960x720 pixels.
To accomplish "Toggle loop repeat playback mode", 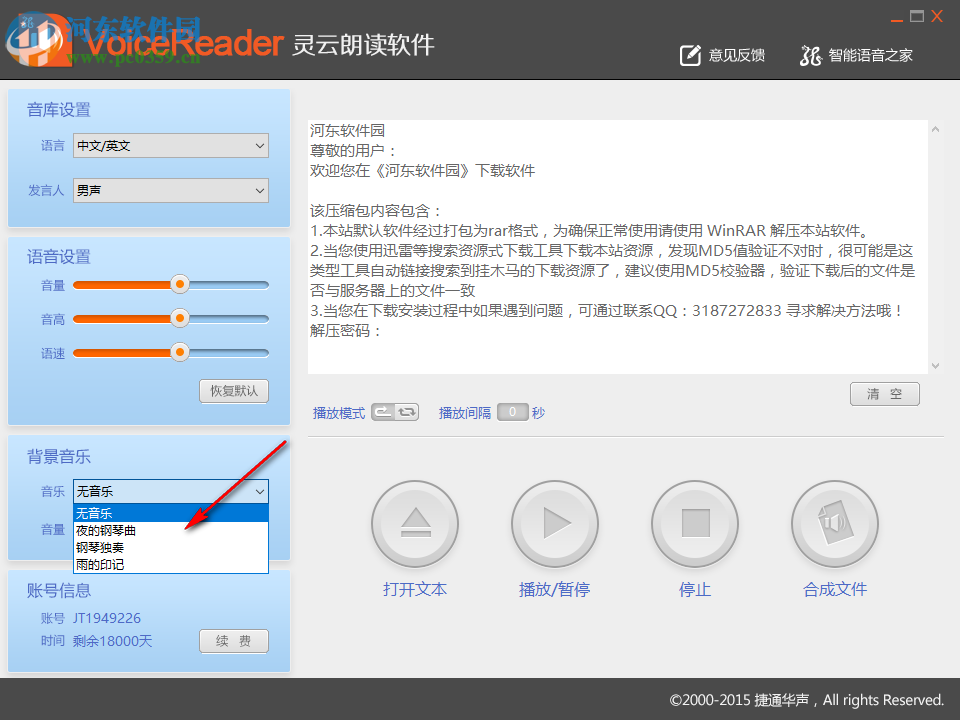I will click(x=408, y=411).
